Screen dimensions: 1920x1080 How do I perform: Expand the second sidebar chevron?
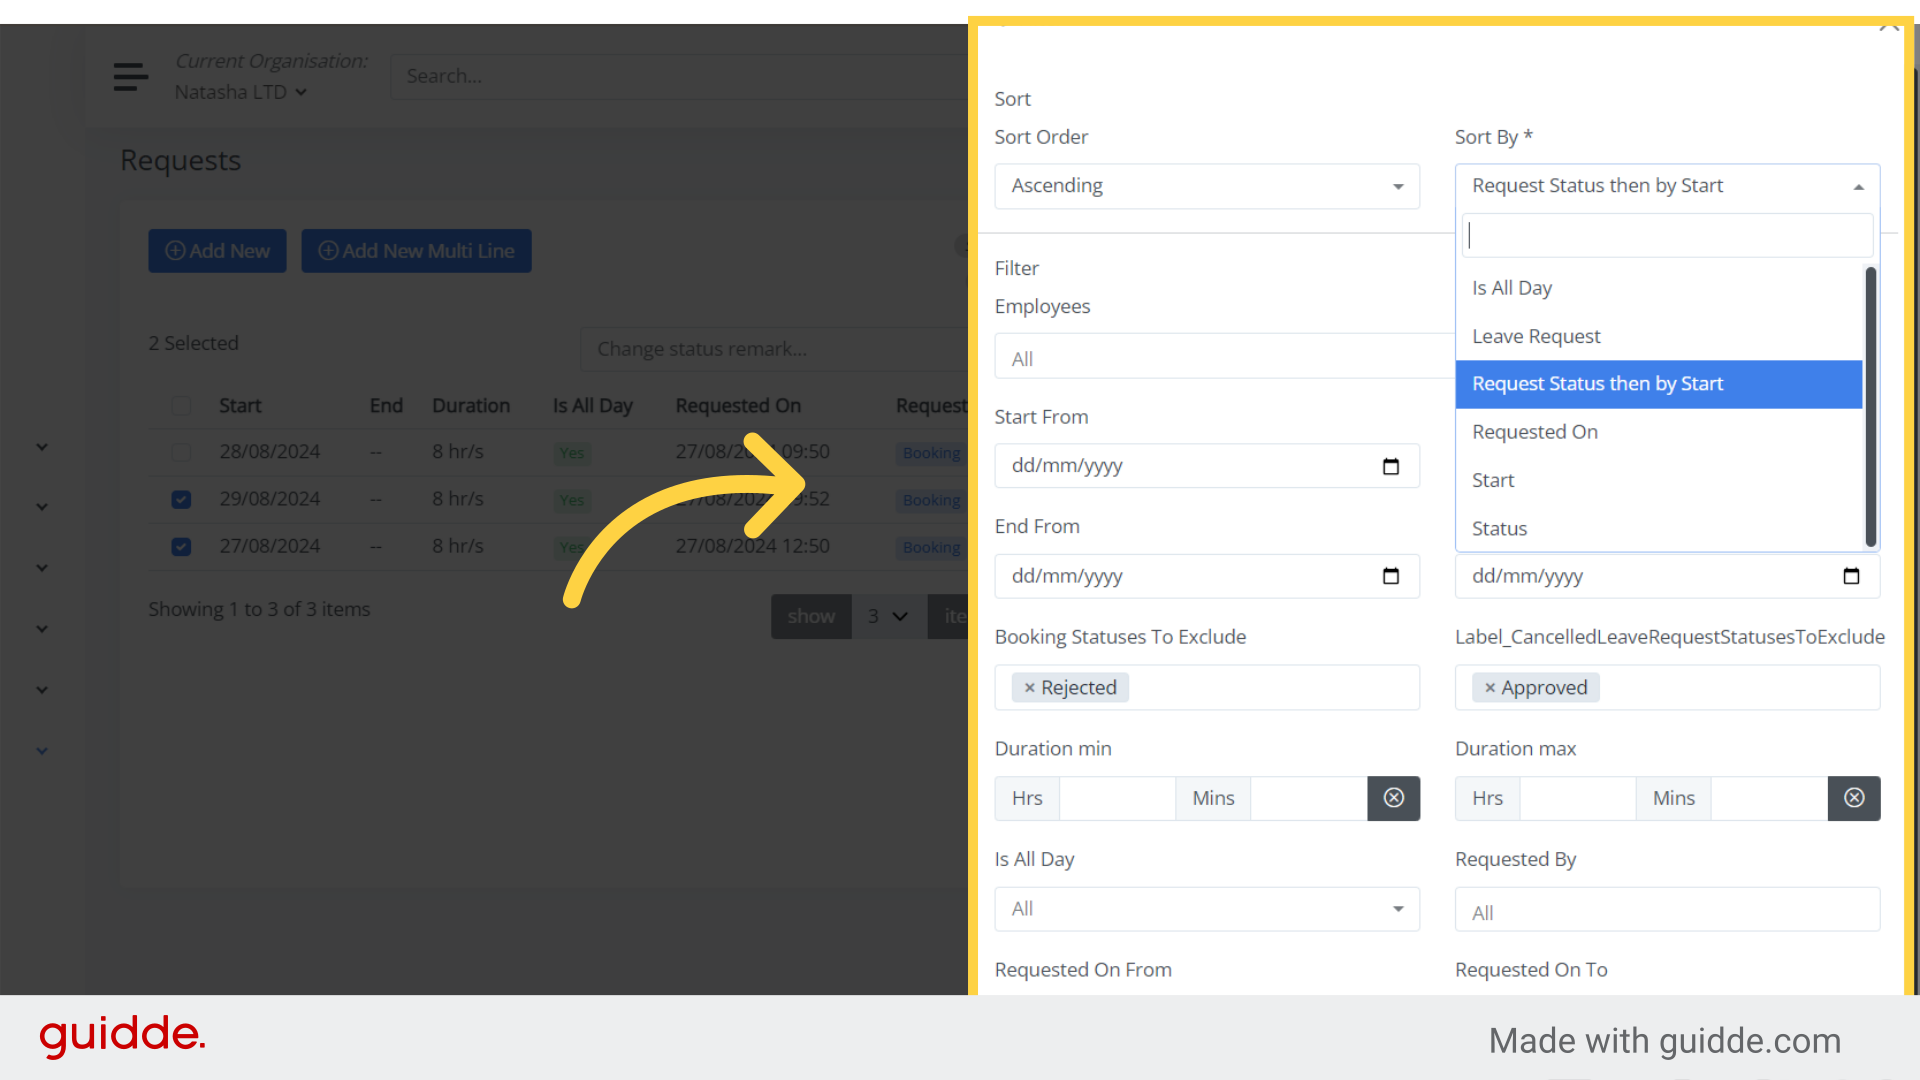coord(42,507)
